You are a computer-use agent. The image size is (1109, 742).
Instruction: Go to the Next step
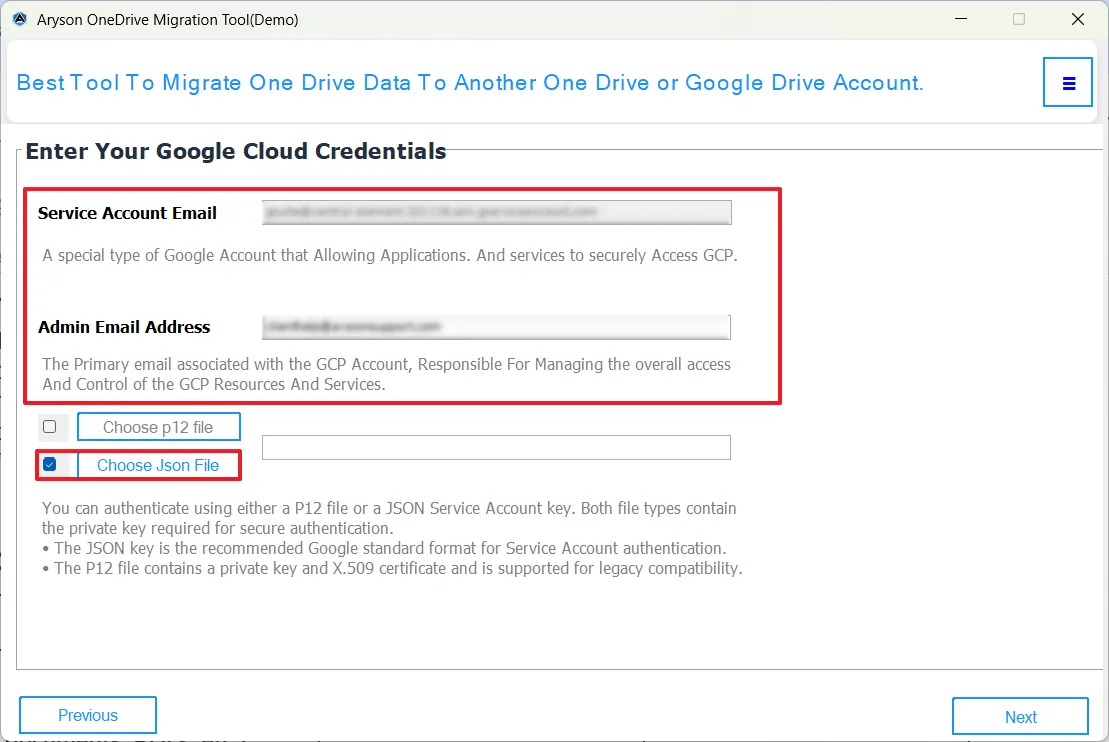[1020, 716]
